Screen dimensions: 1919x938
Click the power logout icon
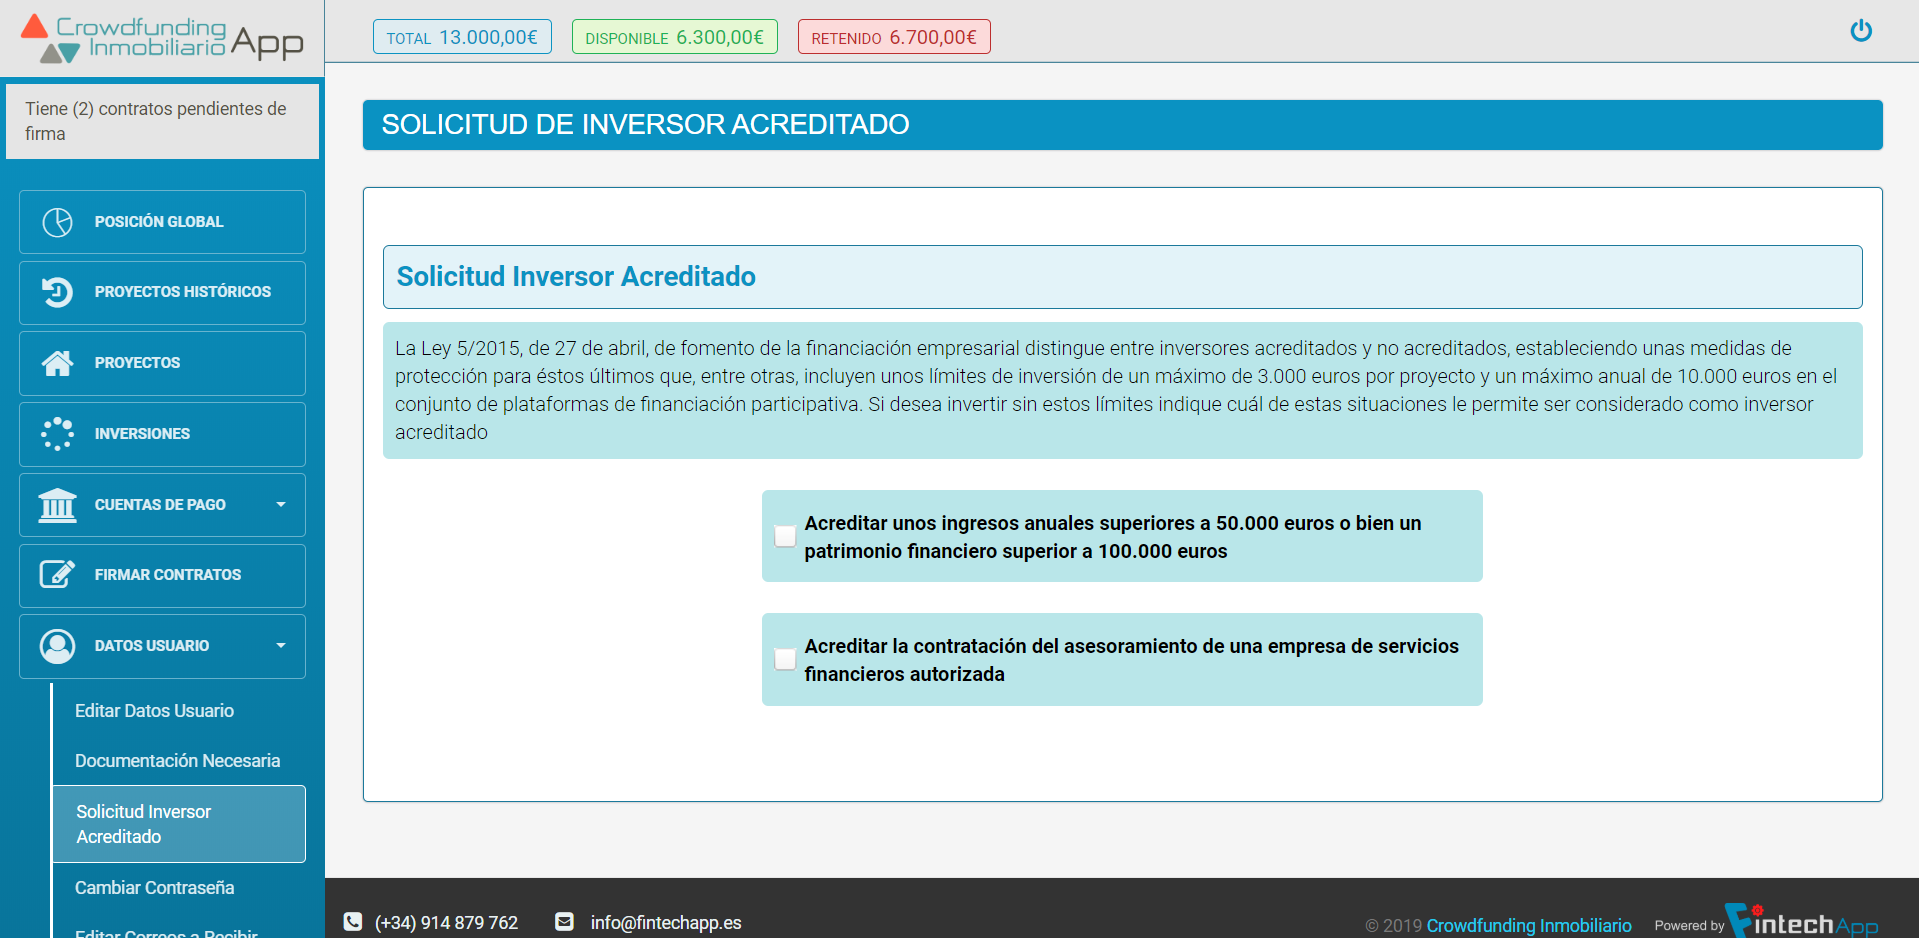point(1860,31)
